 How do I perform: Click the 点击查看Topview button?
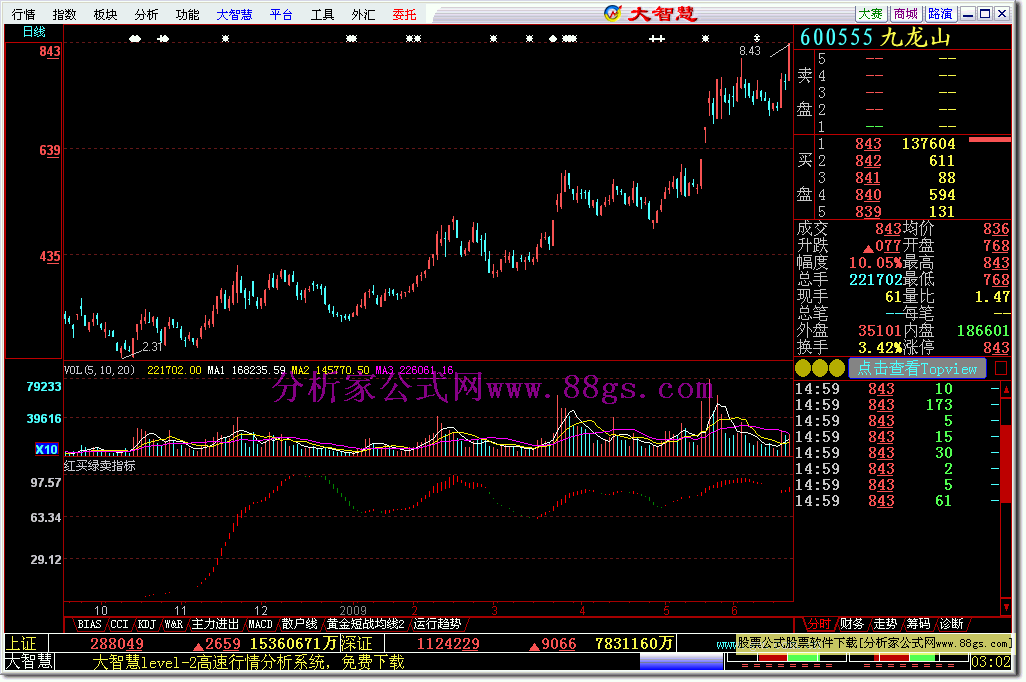pyautogui.click(x=917, y=368)
